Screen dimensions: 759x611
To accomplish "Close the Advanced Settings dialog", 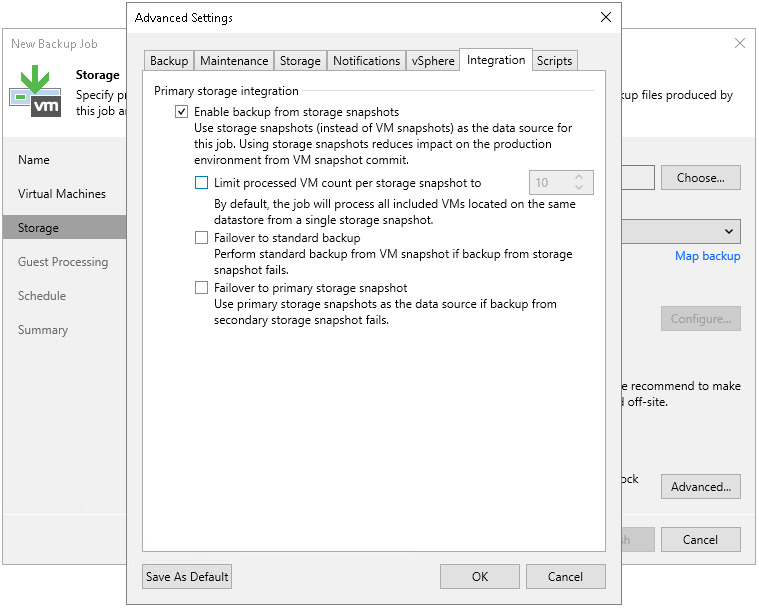I will 606,17.
